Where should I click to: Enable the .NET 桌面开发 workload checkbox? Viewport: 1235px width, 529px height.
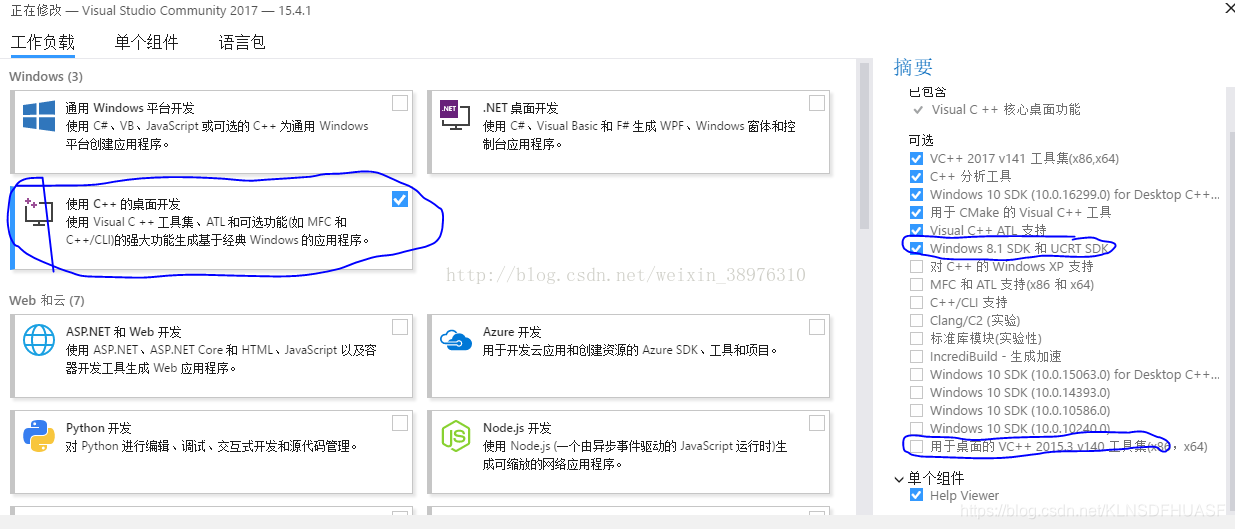click(817, 103)
